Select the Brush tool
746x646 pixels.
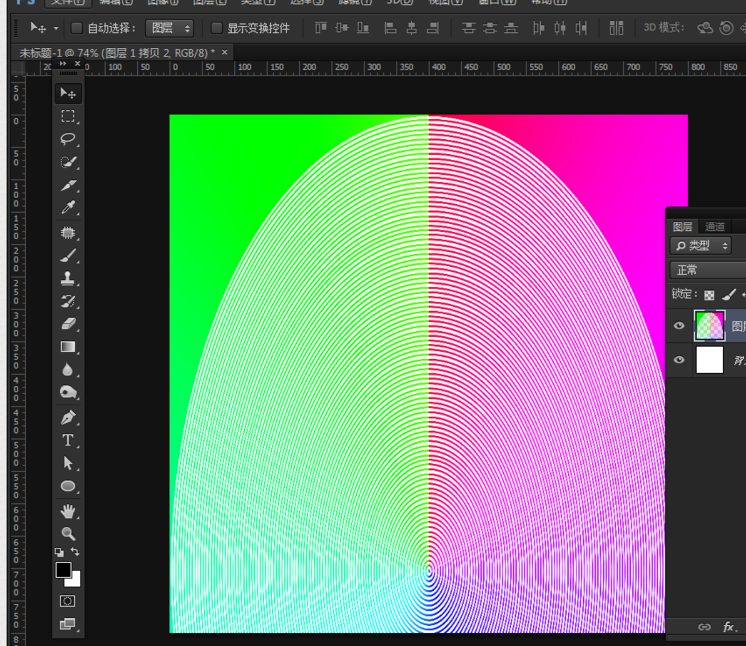[x=68, y=255]
